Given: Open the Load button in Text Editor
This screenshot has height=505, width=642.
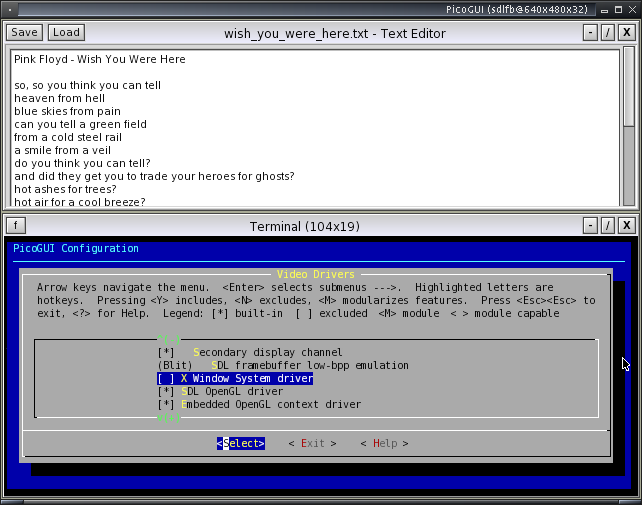Looking at the screenshot, I should (66, 32).
